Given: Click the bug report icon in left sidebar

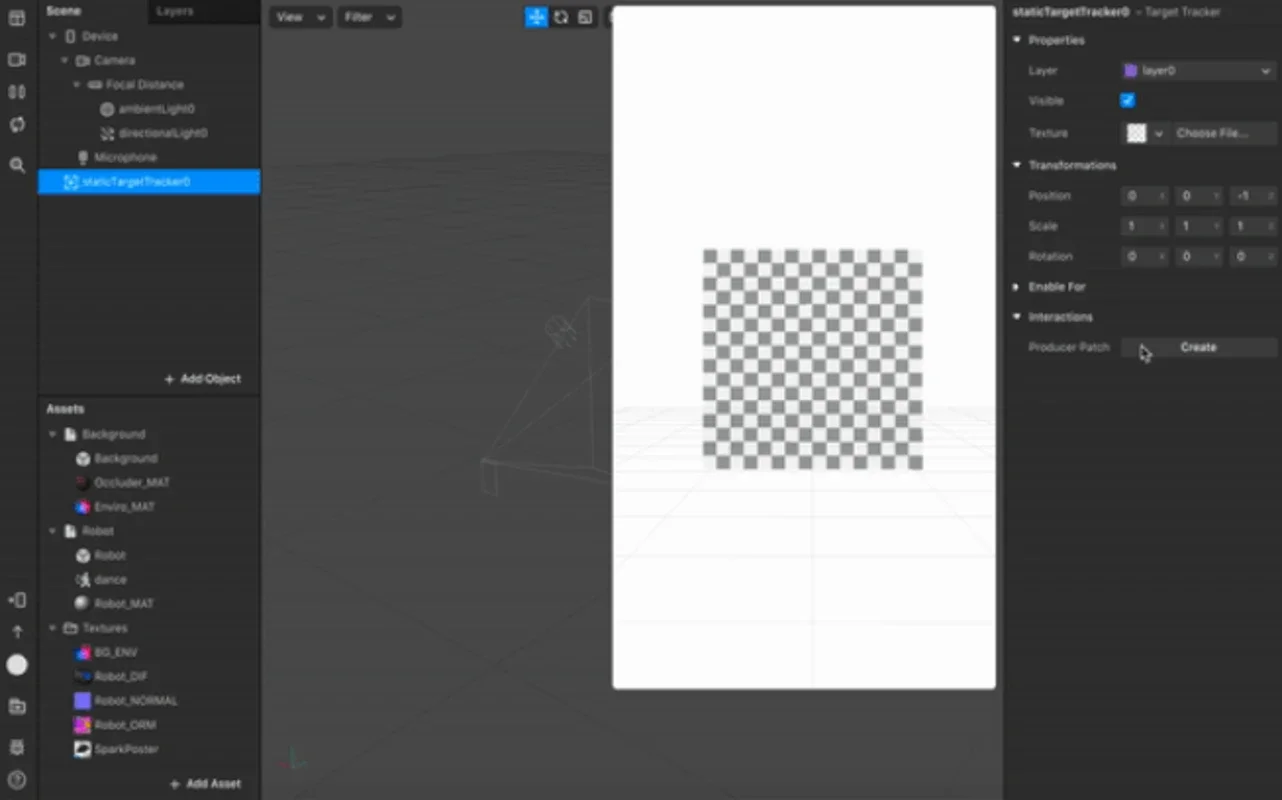Looking at the screenshot, I should [17, 747].
